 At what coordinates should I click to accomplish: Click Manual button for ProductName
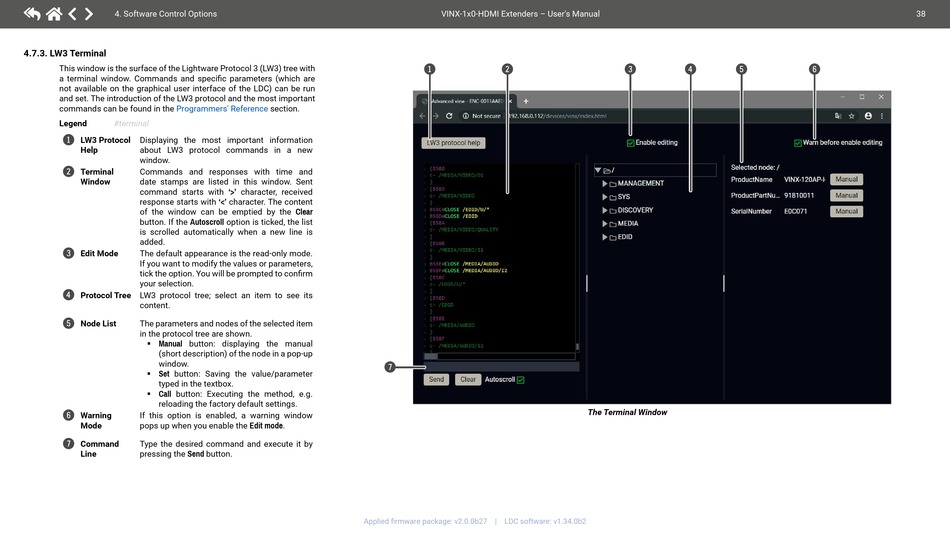click(846, 179)
